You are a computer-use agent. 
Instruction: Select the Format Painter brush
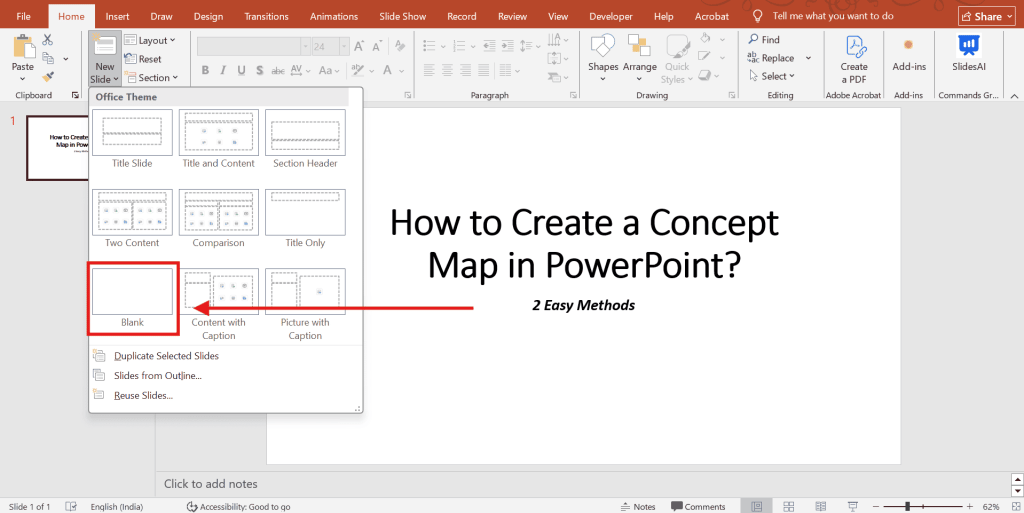(48, 76)
